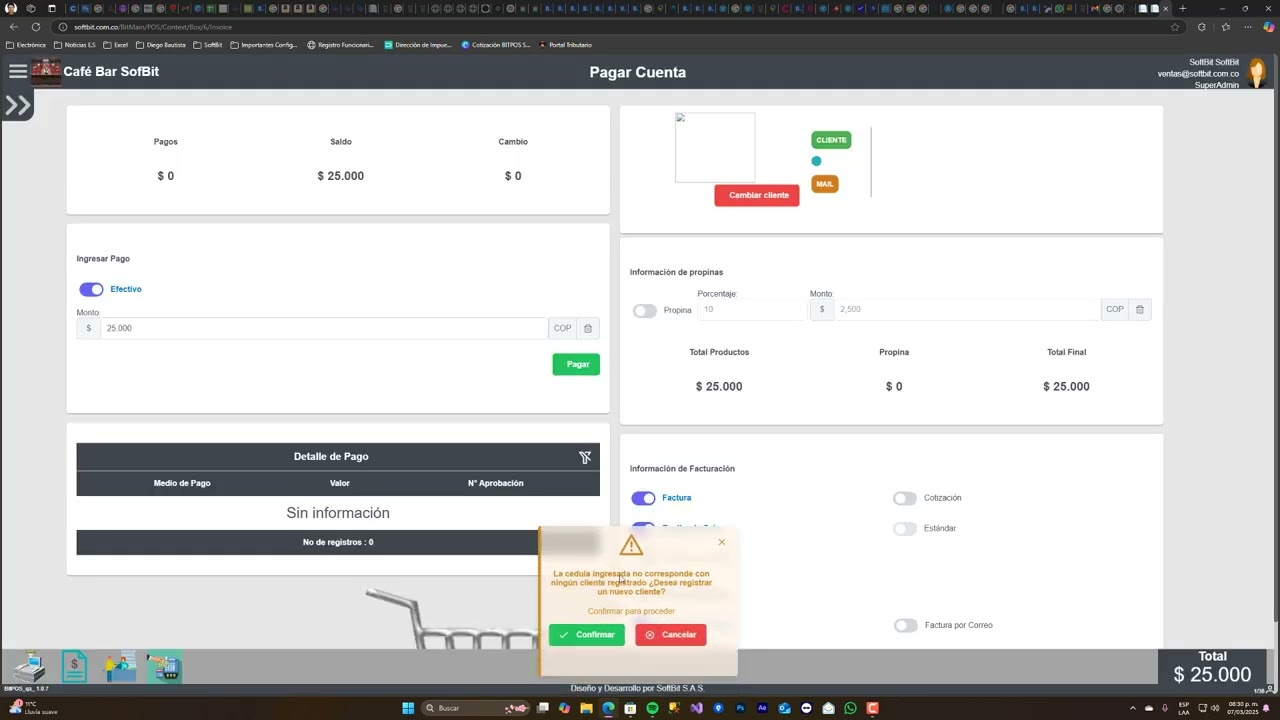1280x720 pixels.
Task: Enable the Factura por Correo toggle
Action: pos(905,625)
